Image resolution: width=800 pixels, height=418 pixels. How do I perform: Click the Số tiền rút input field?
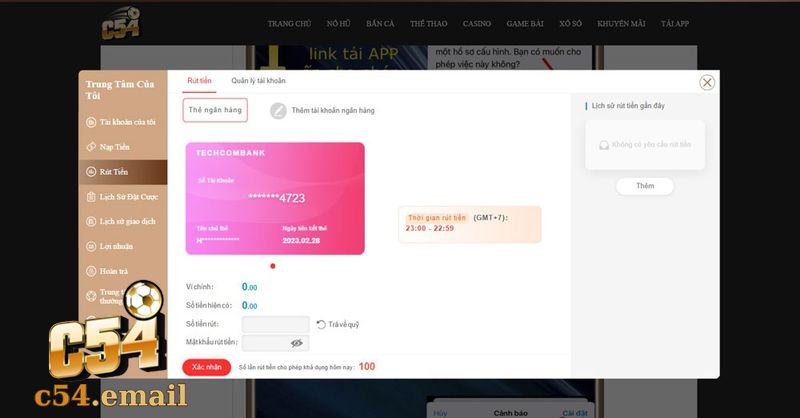click(276, 324)
